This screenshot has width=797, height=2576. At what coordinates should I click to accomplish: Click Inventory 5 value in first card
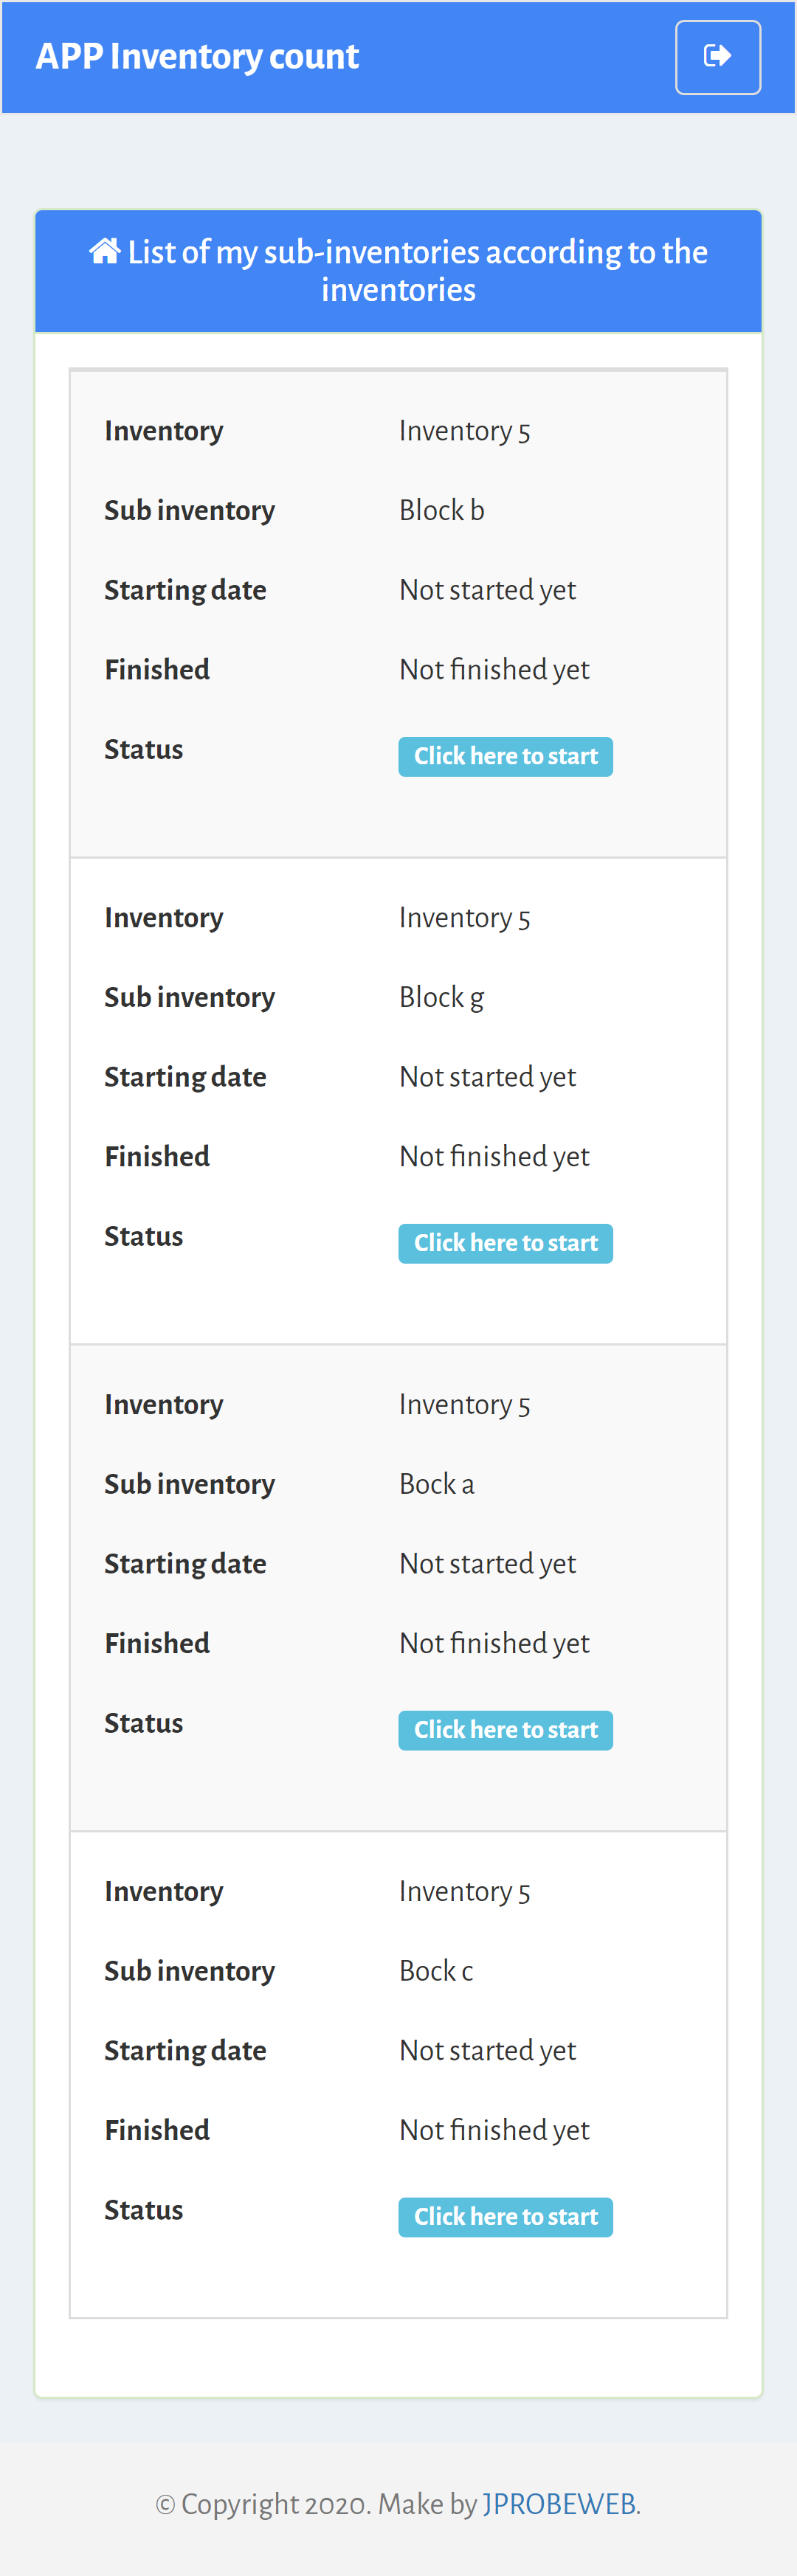pyautogui.click(x=465, y=431)
